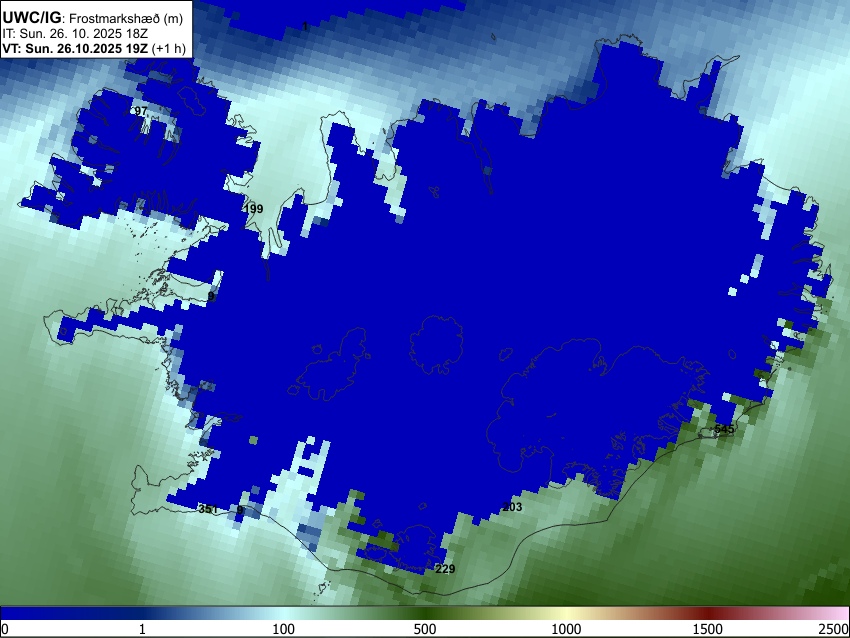Click the '2500' label of the color scale

point(834,629)
